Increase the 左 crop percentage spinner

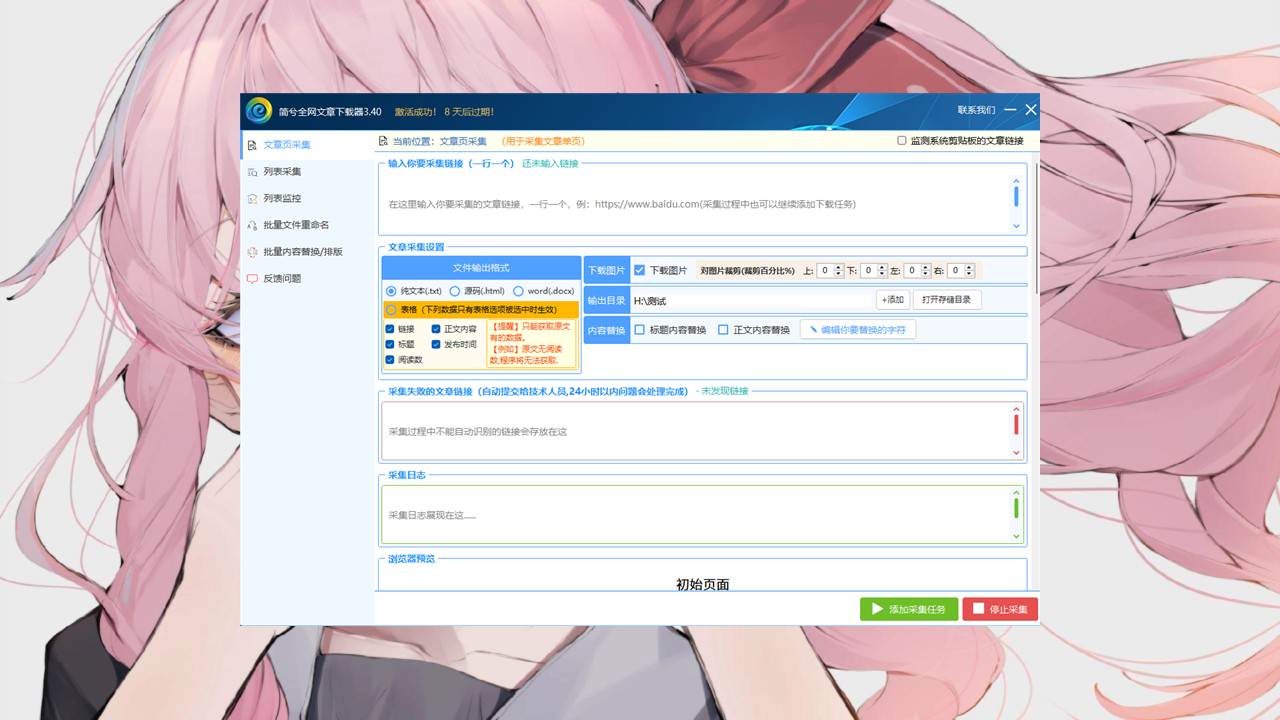point(927,267)
